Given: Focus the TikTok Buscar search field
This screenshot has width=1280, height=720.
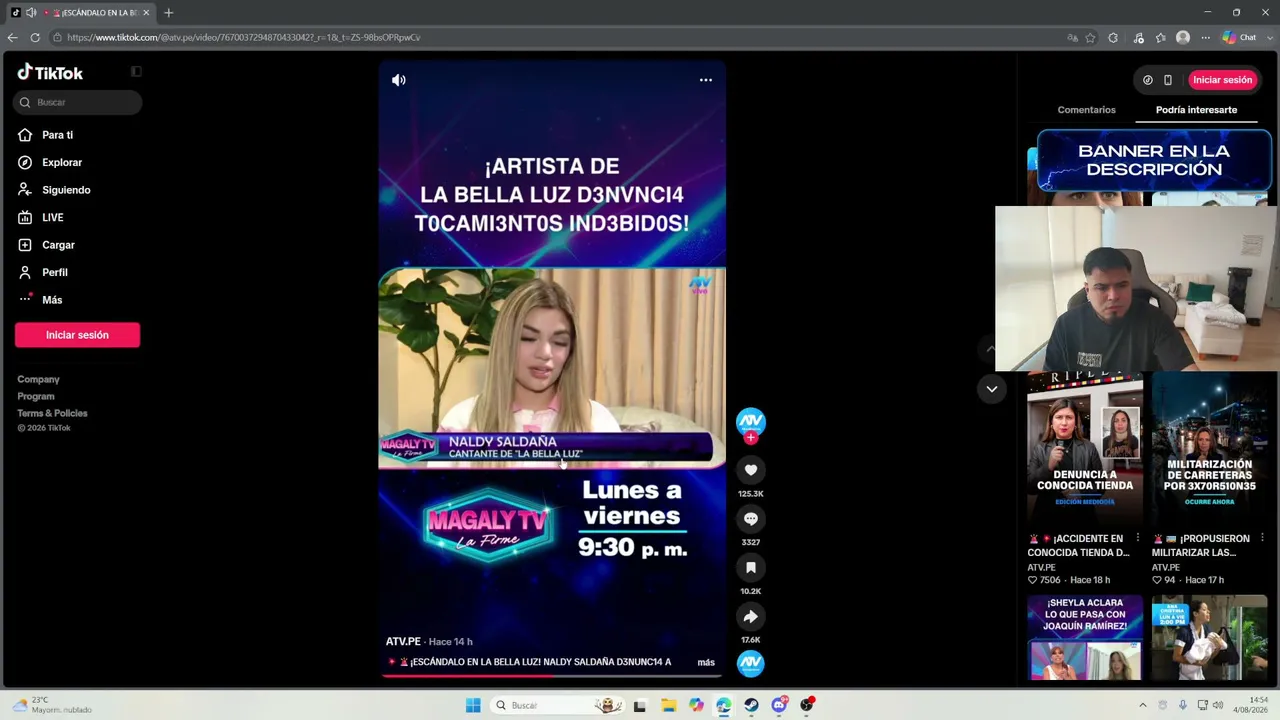Looking at the screenshot, I should (78, 102).
